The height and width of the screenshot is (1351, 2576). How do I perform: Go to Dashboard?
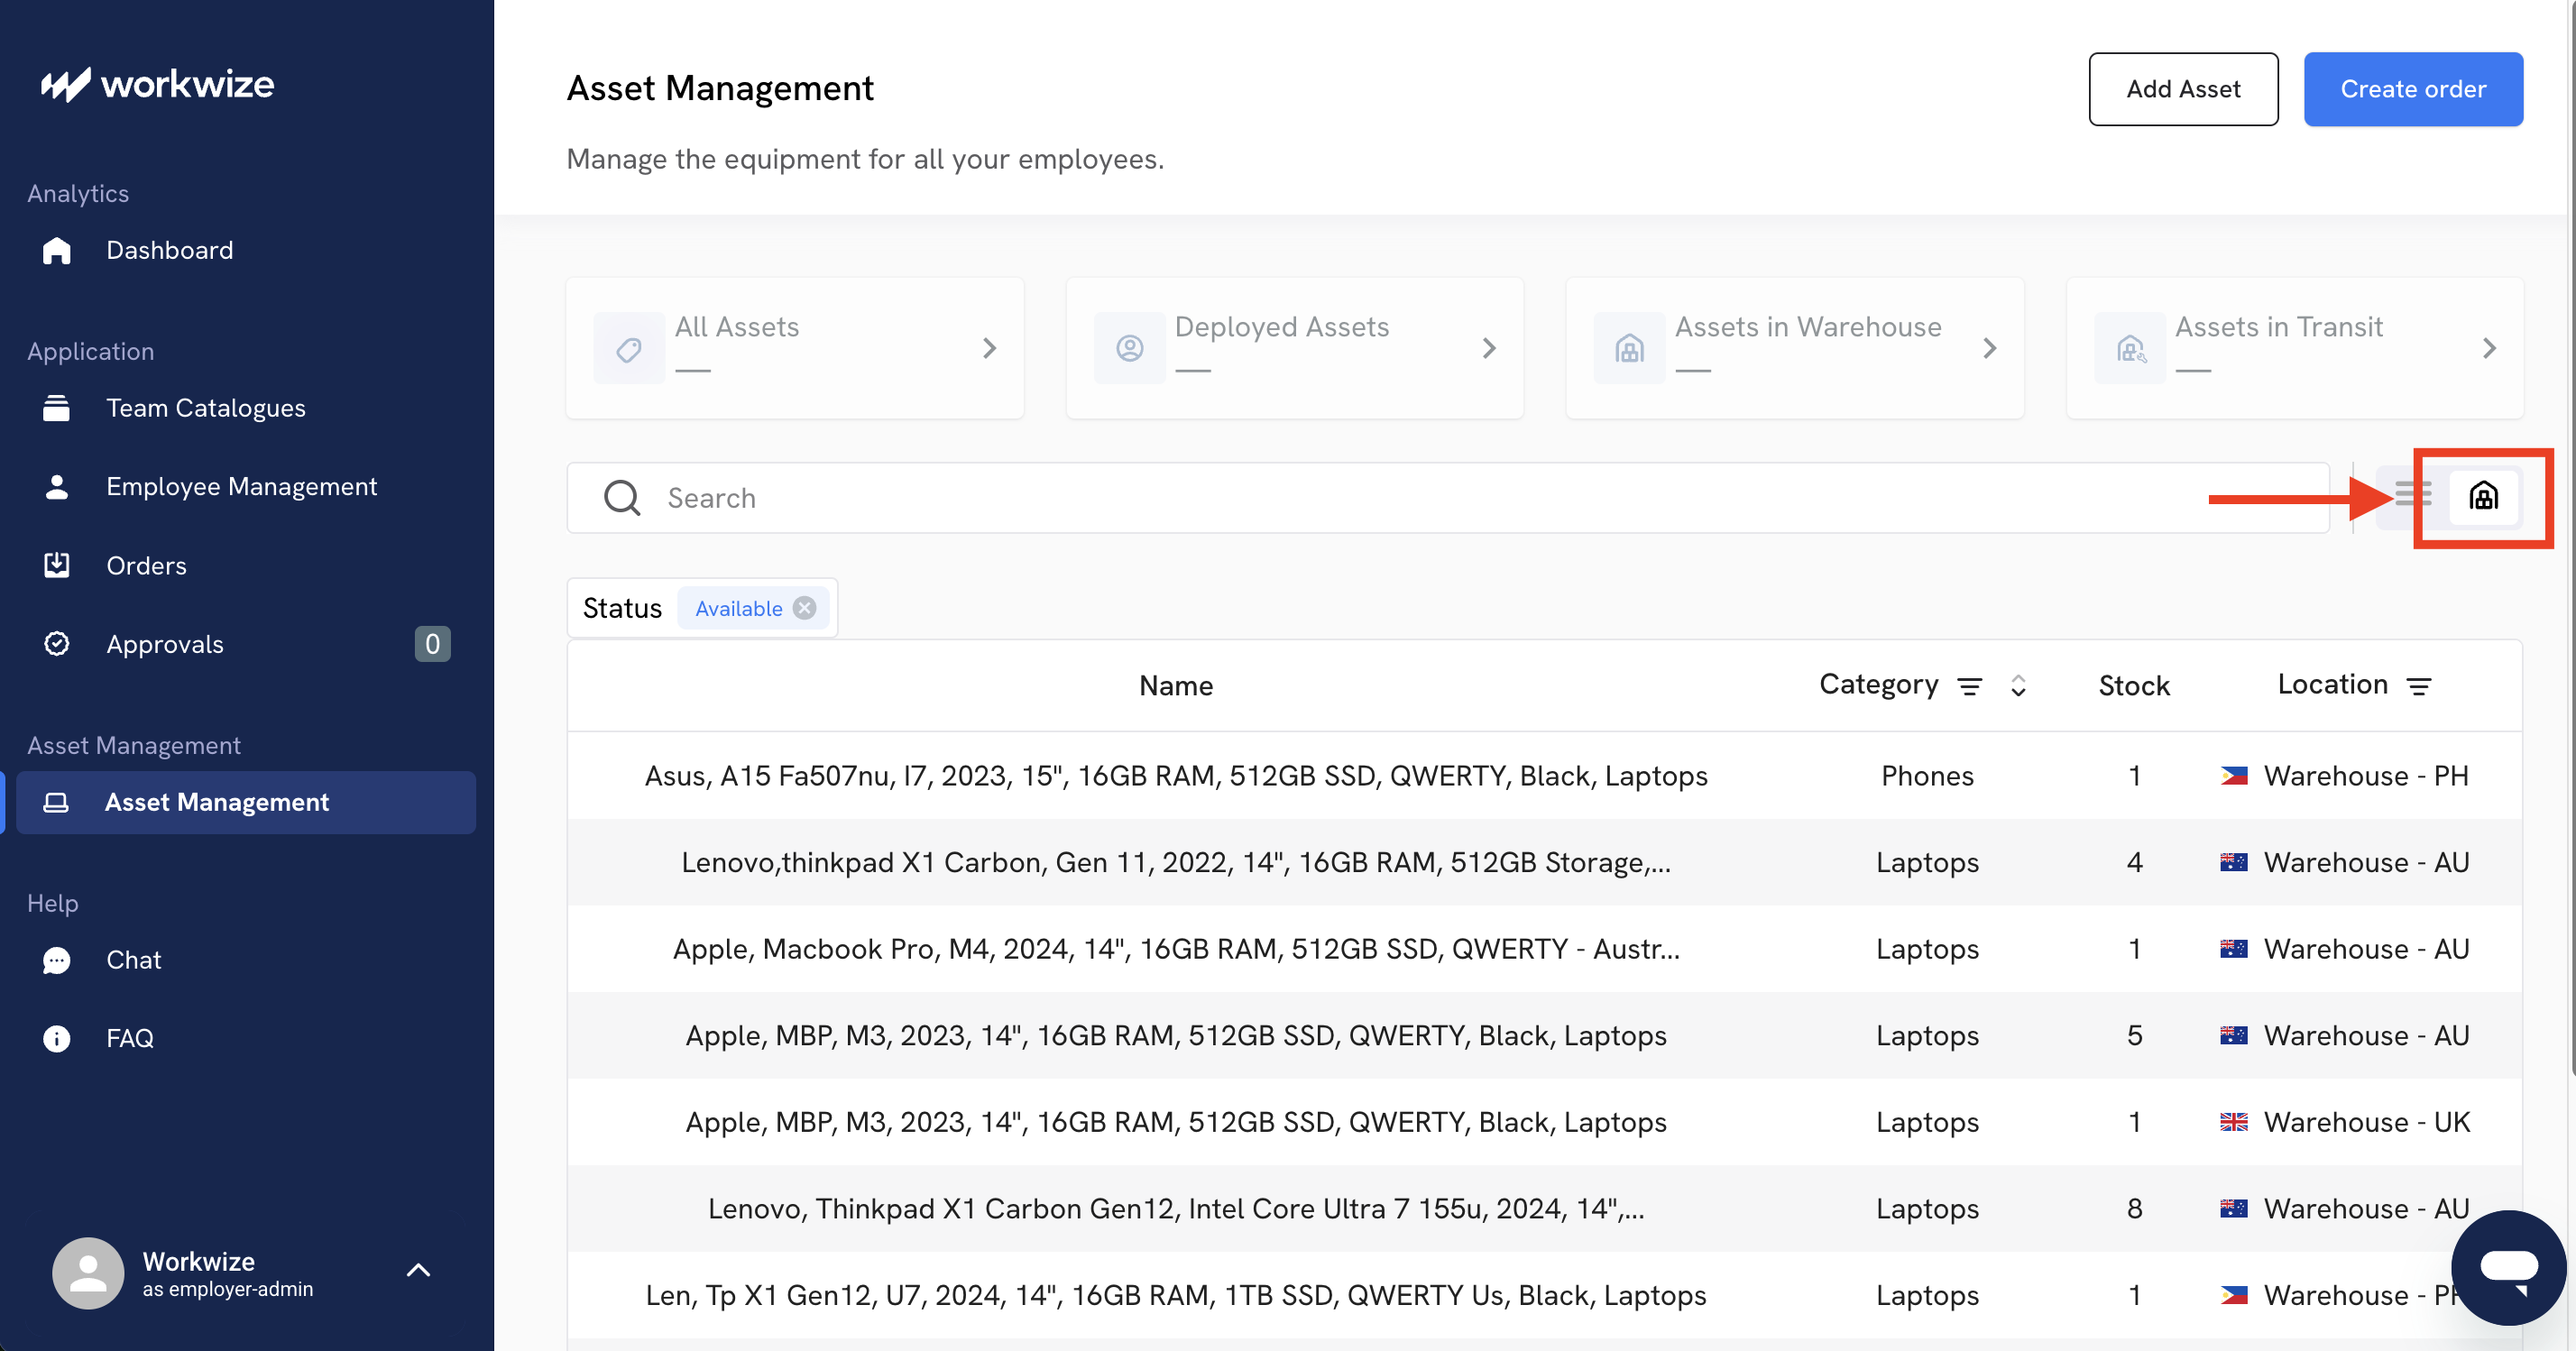169,250
